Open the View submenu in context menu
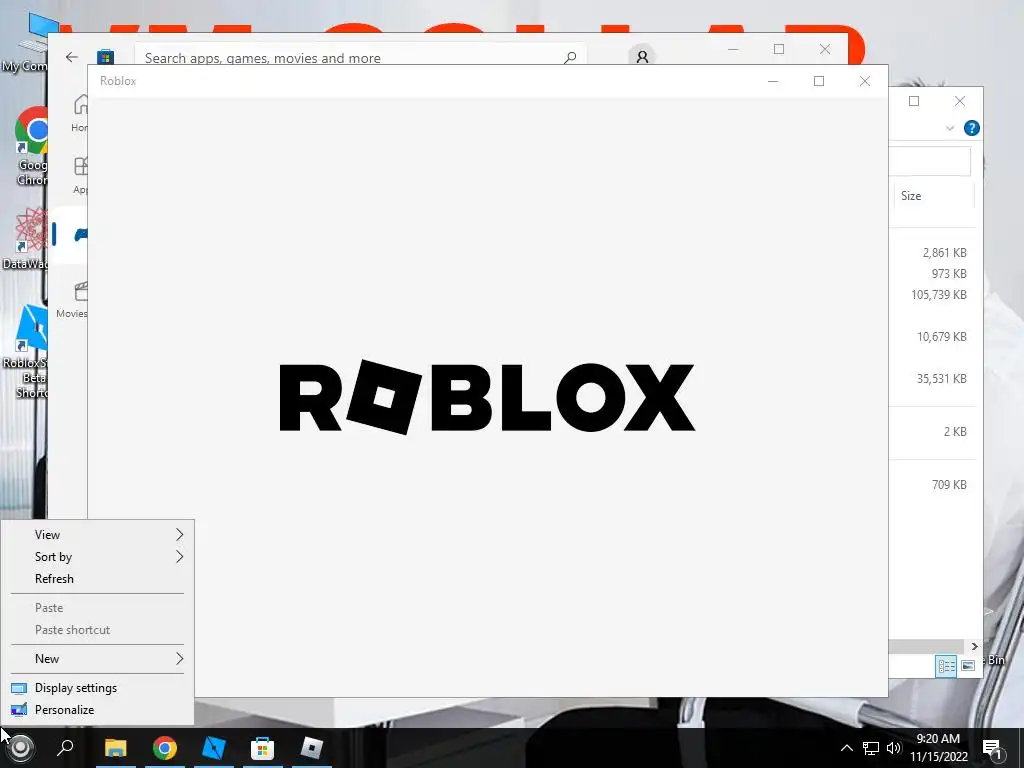 pyautogui.click(x=98, y=535)
